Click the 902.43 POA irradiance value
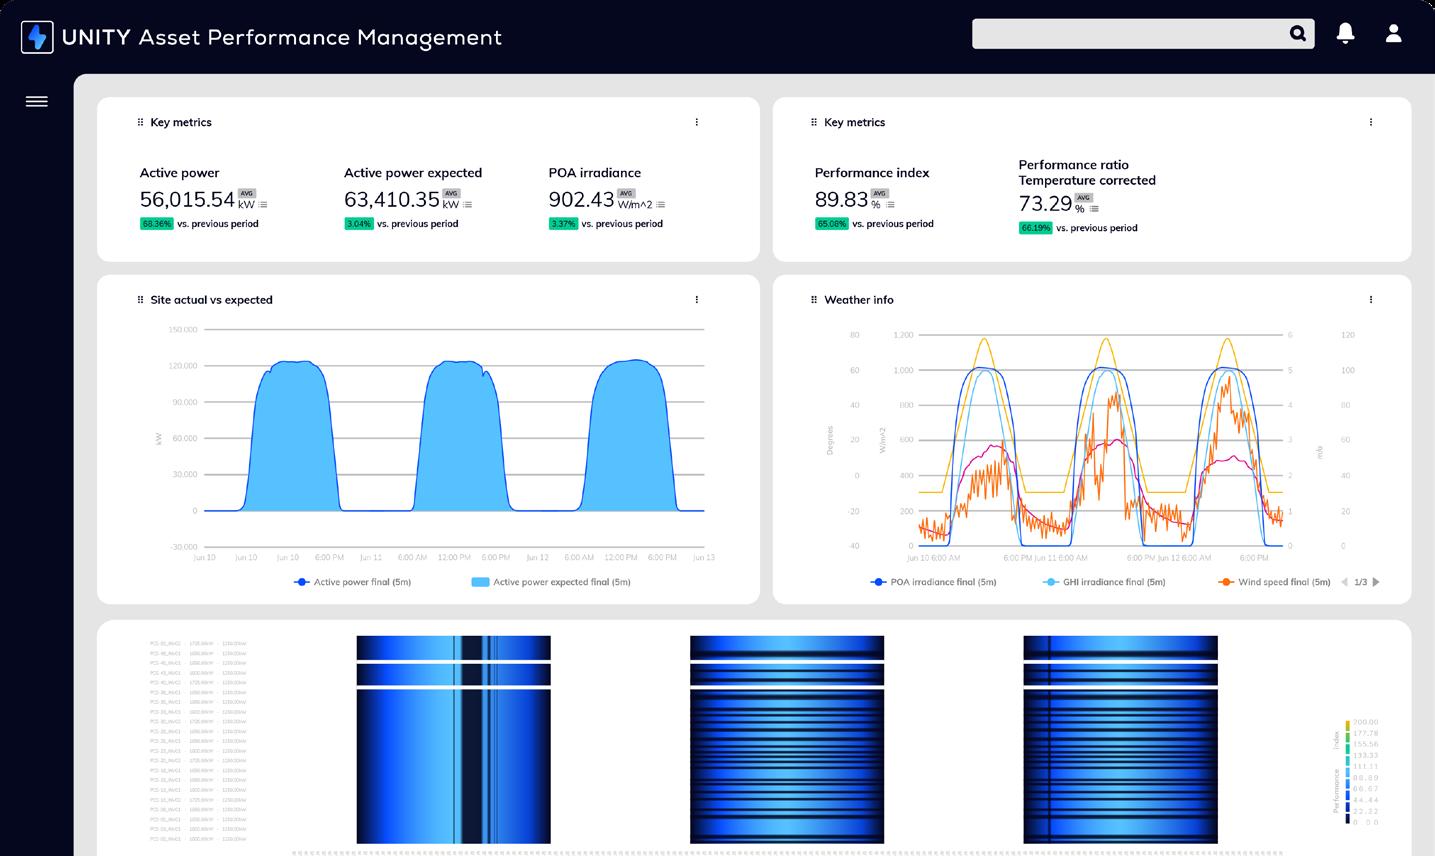 tap(581, 199)
